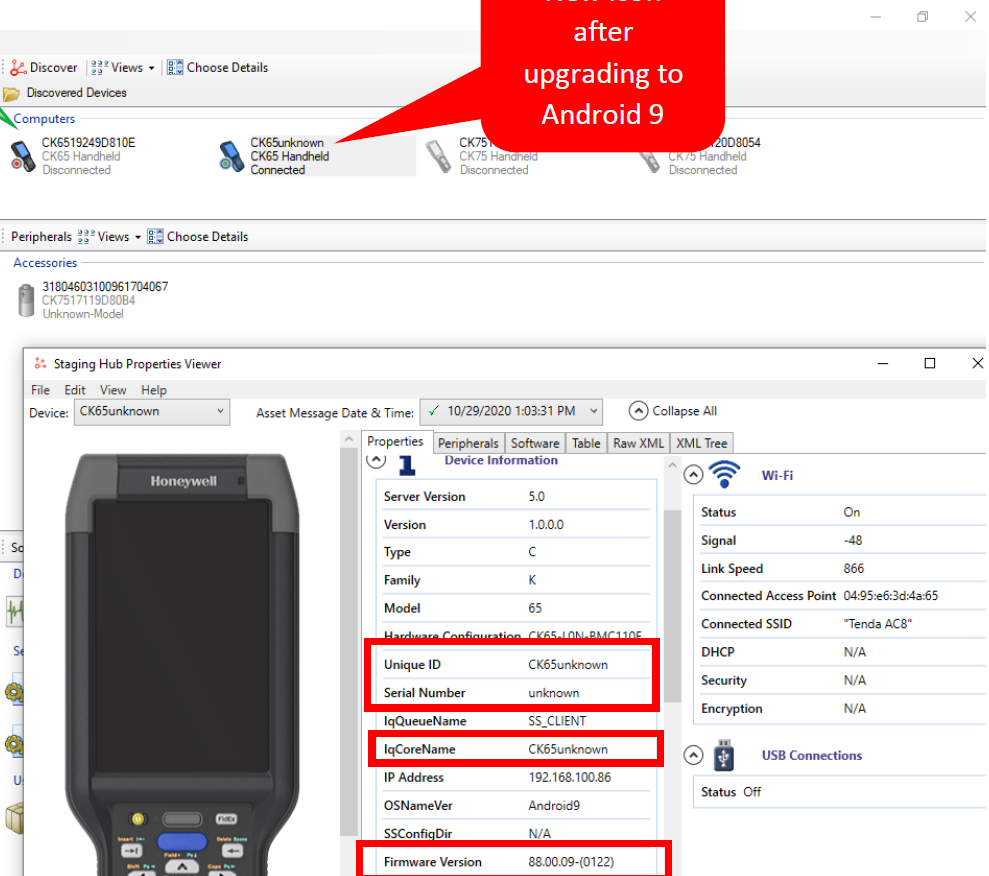Screen dimensions: 989x876
Task: Collapse the Device Information section
Action: tap(376, 459)
